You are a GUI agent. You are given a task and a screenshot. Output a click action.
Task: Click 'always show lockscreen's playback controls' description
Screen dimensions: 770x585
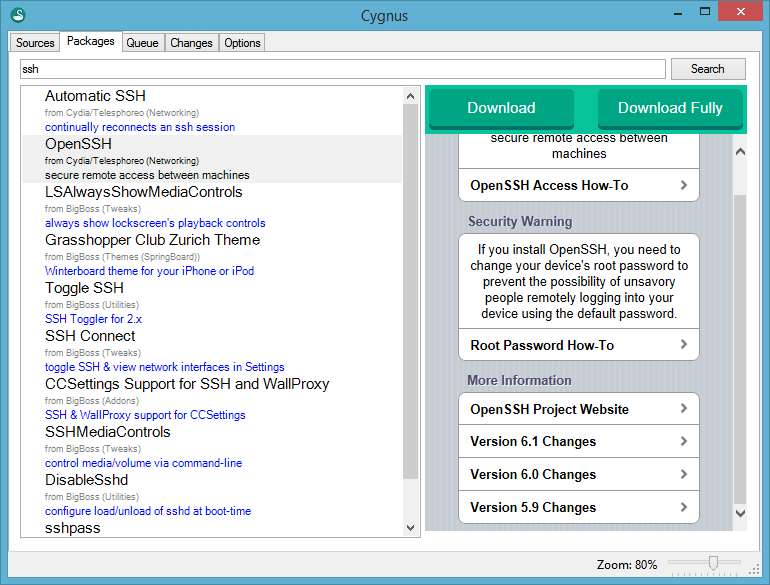(x=155, y=223)
